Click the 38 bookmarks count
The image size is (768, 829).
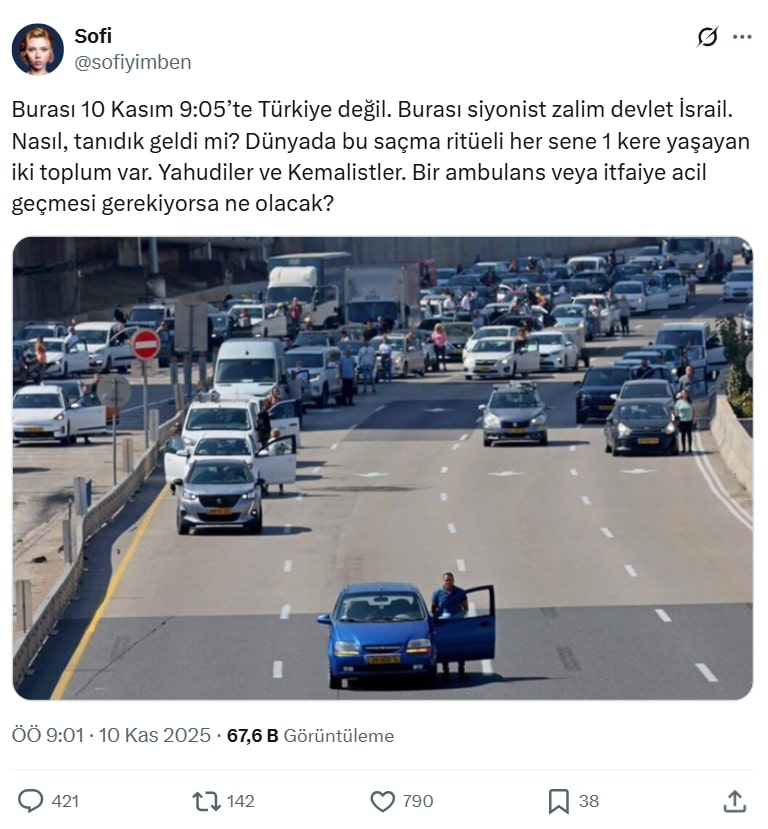click(x=589, y=801)
